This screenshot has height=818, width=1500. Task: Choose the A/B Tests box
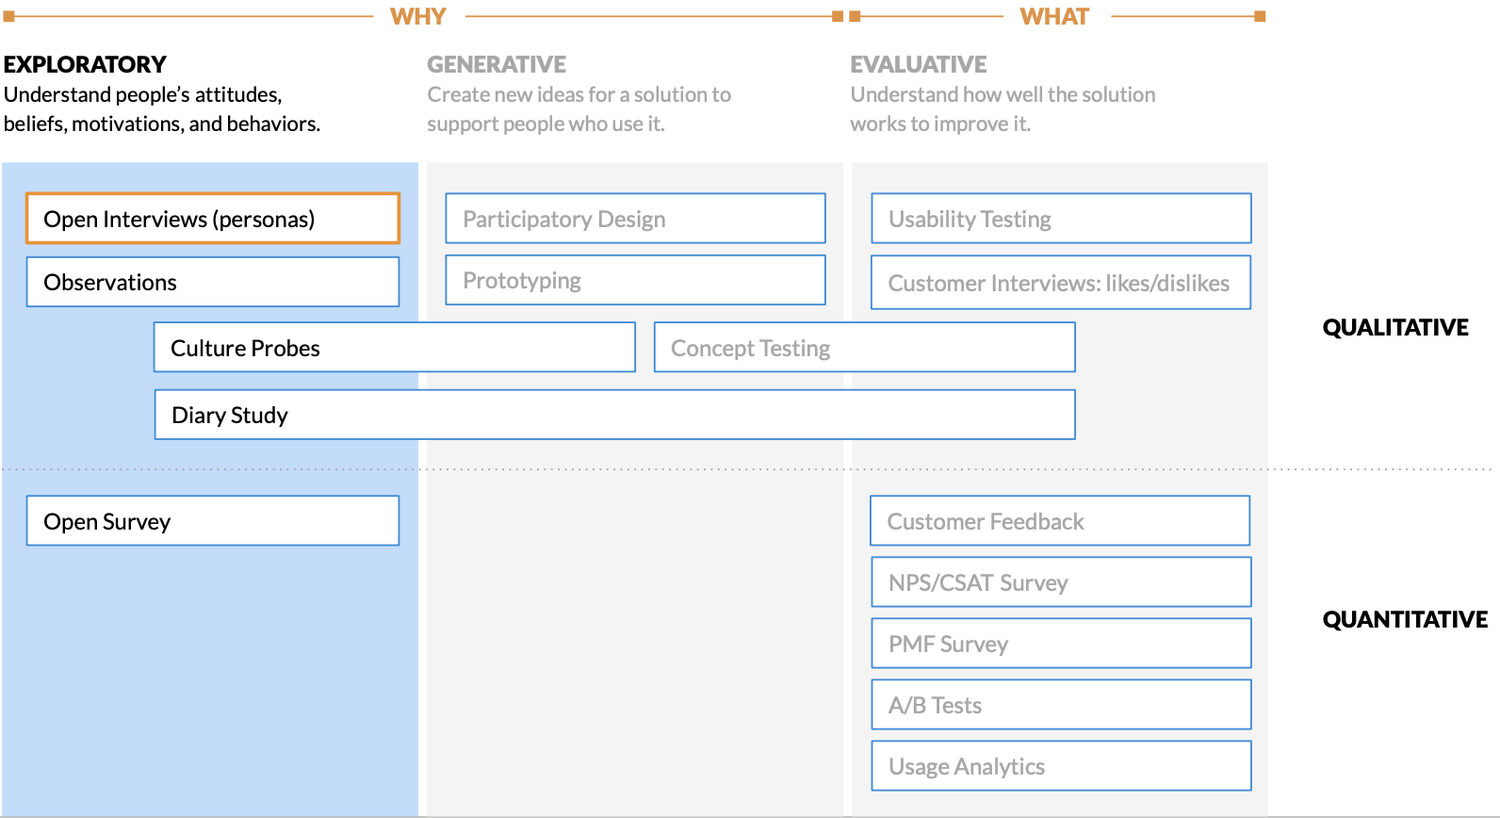(x=1061, y=705)
